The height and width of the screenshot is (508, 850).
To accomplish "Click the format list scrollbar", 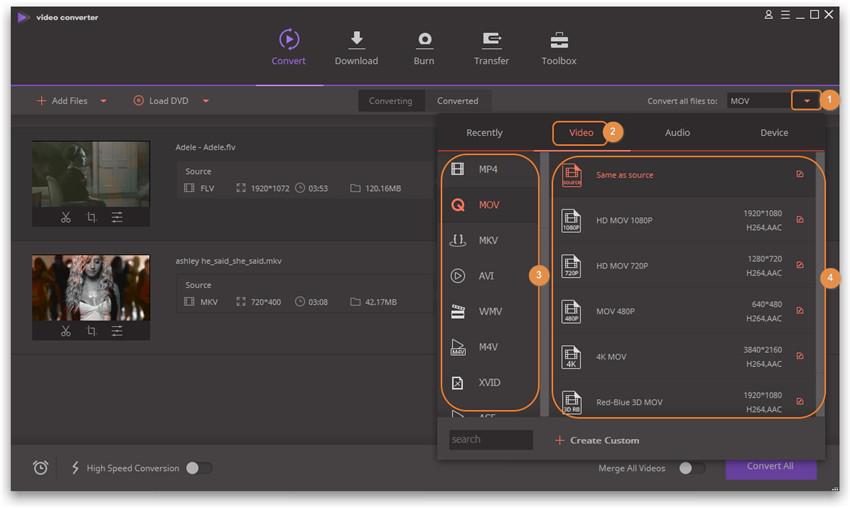I will coord(544,284).
